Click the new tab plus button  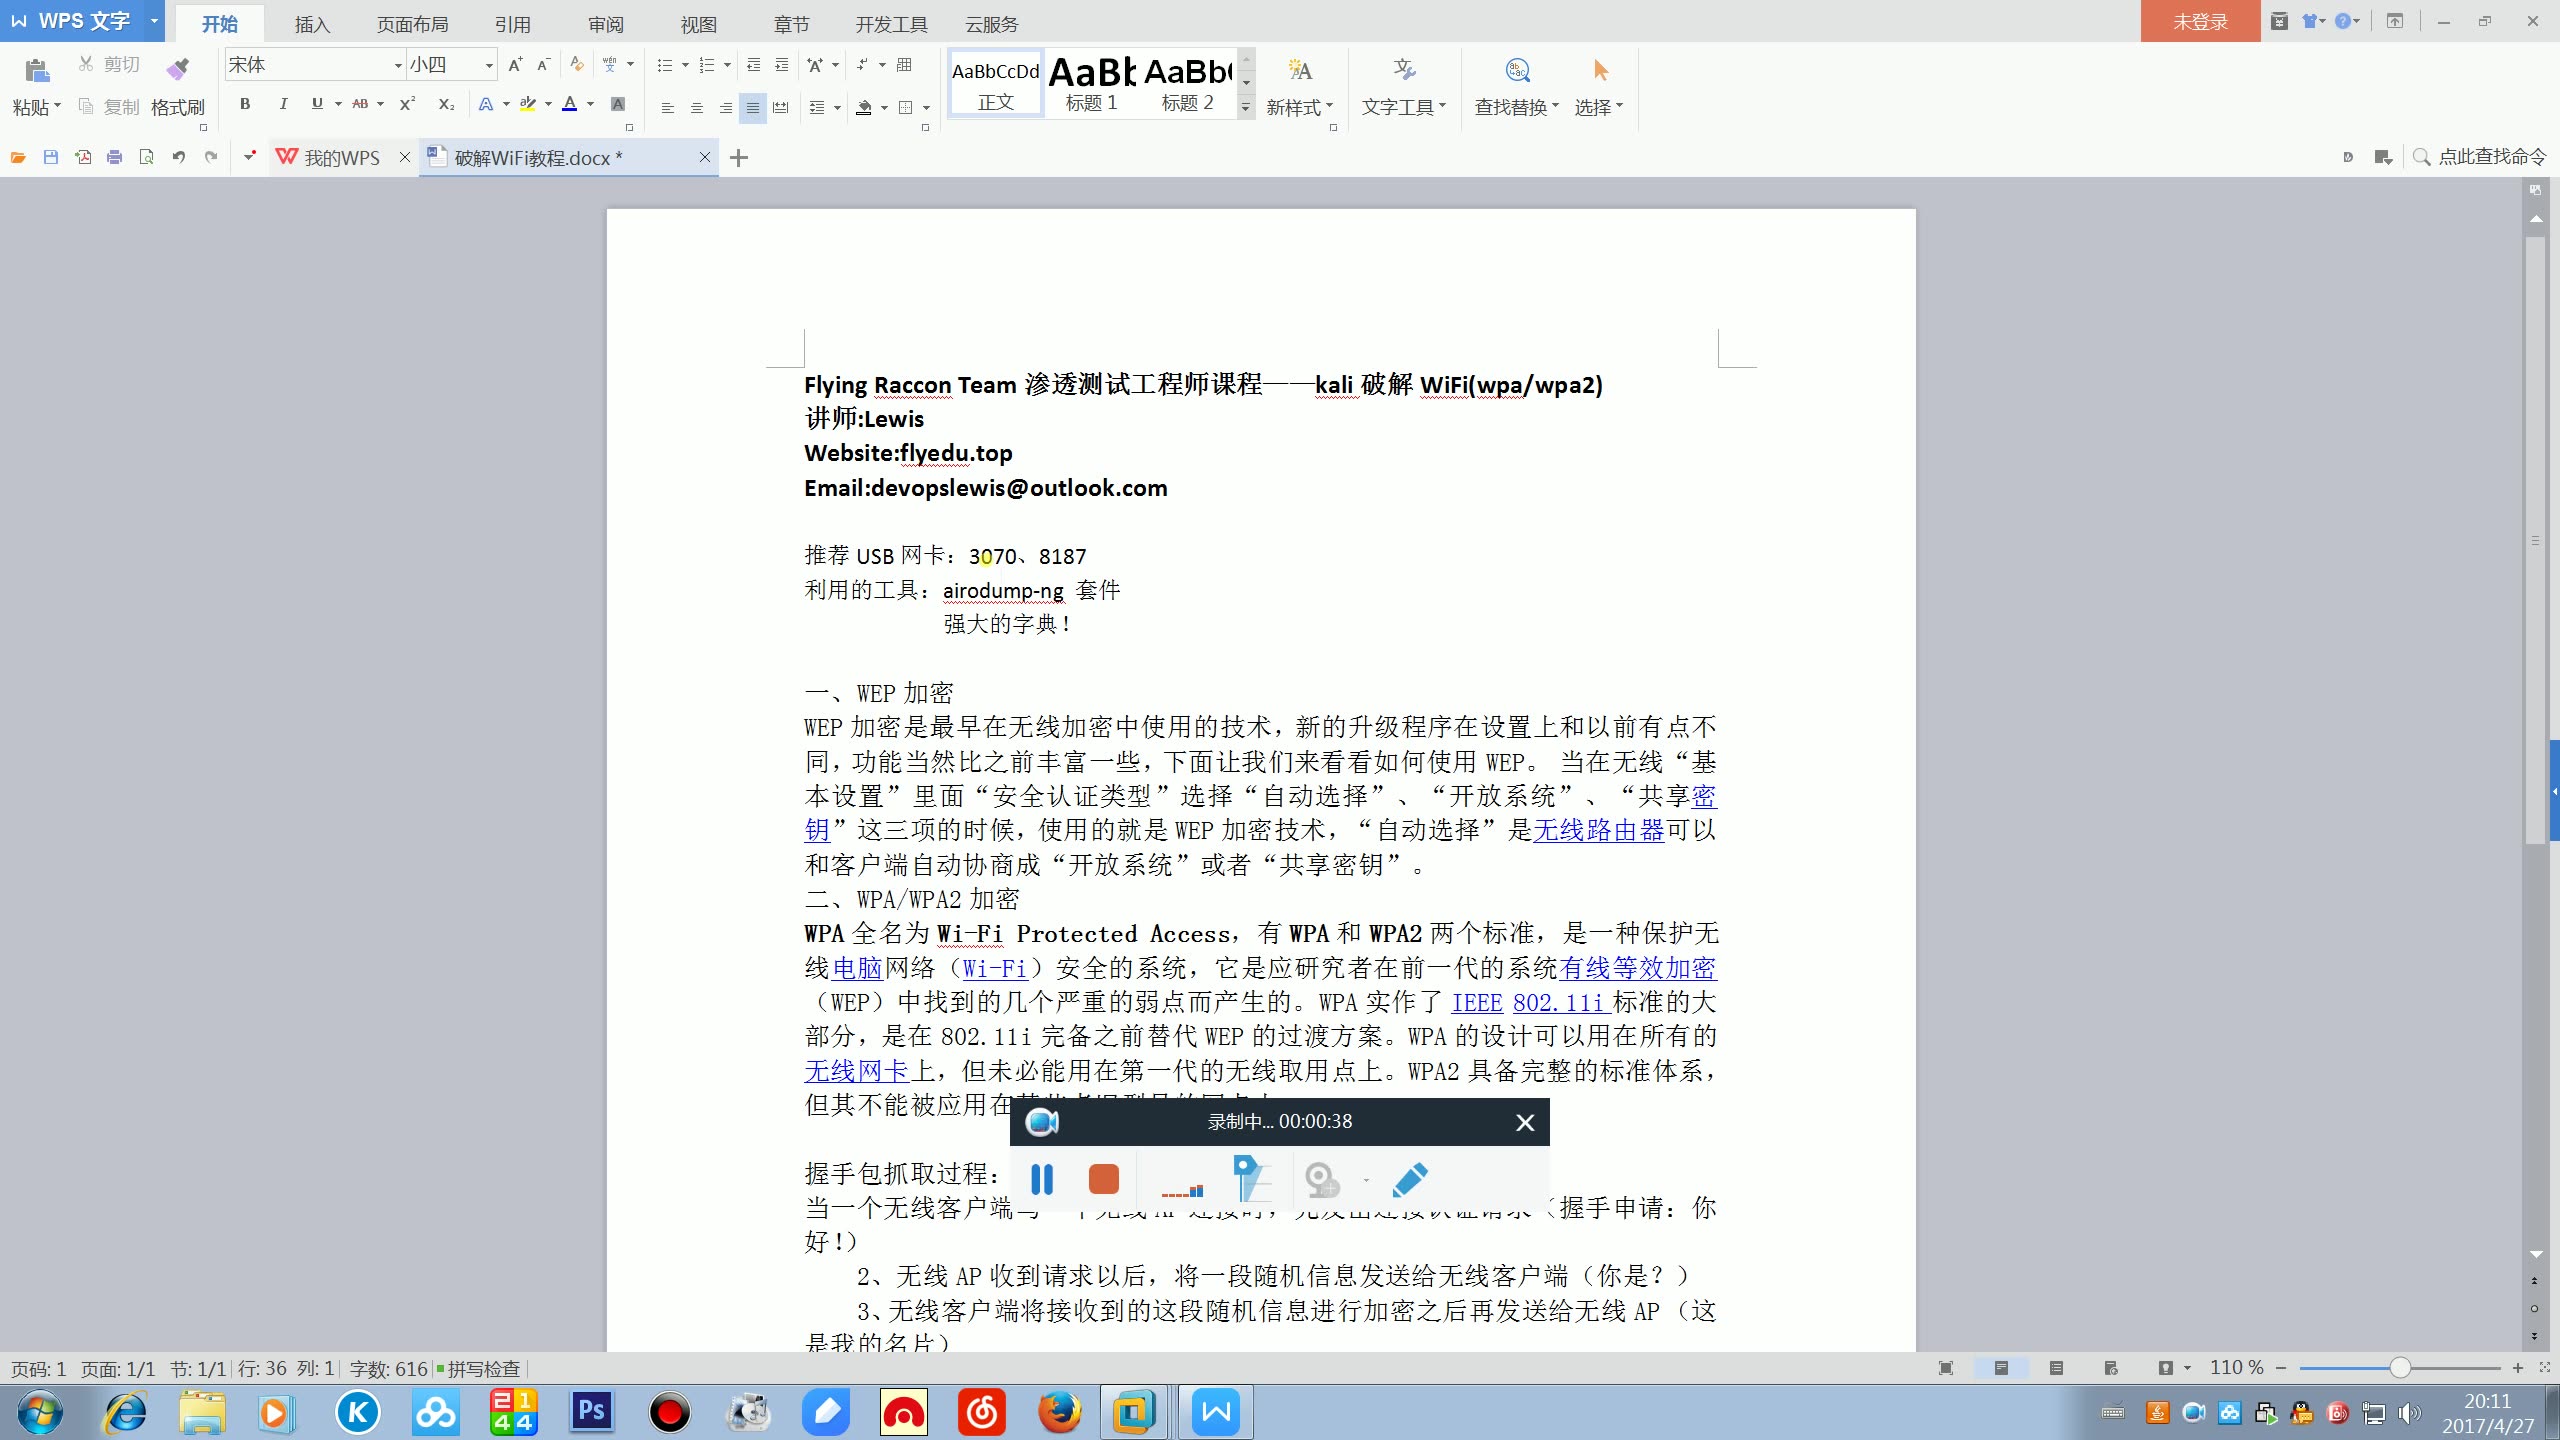pos(739,158)
